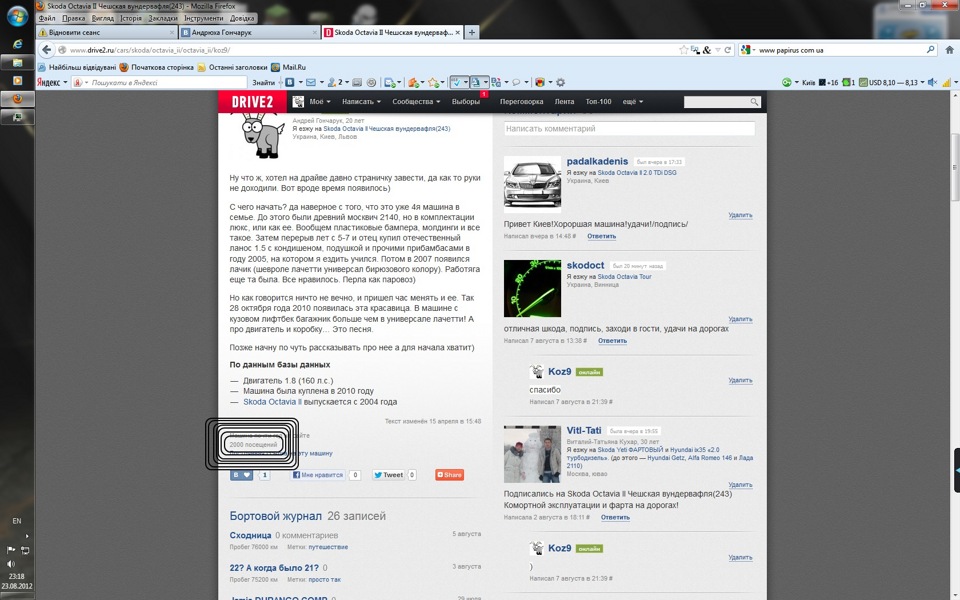The height and width of the screenshot is (600, 960).
Task: Open padalkadenis car thumbnail
Action: pos(532,184)
